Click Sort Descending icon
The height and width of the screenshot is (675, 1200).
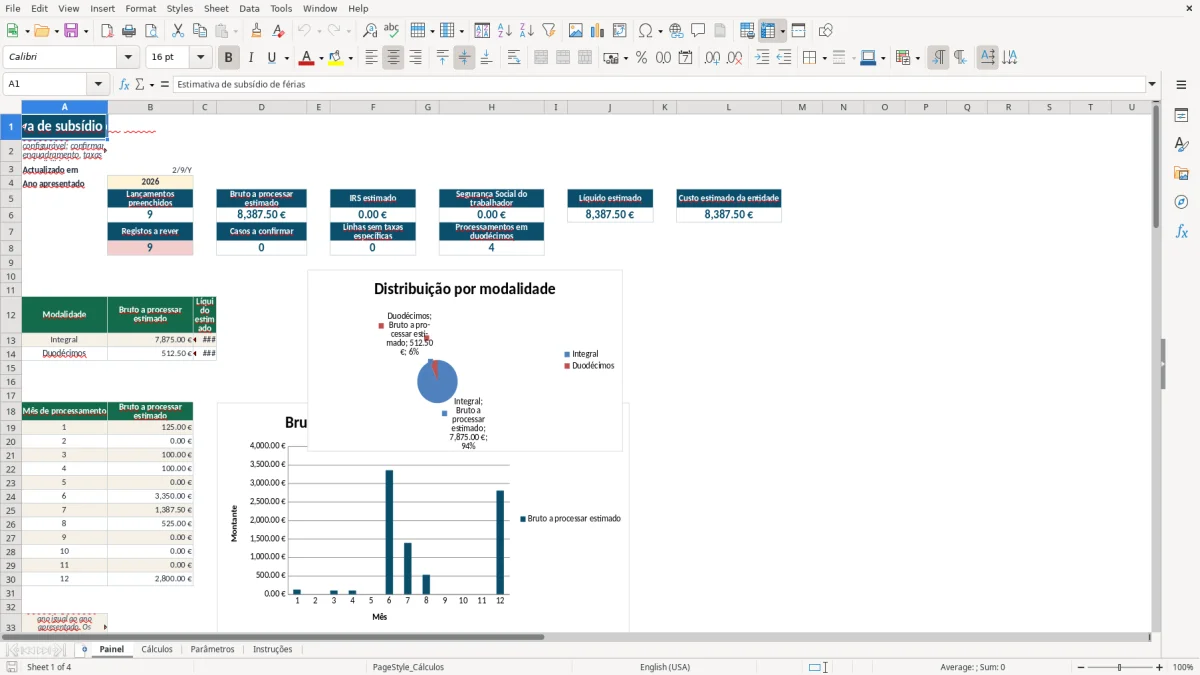[526, 31]
